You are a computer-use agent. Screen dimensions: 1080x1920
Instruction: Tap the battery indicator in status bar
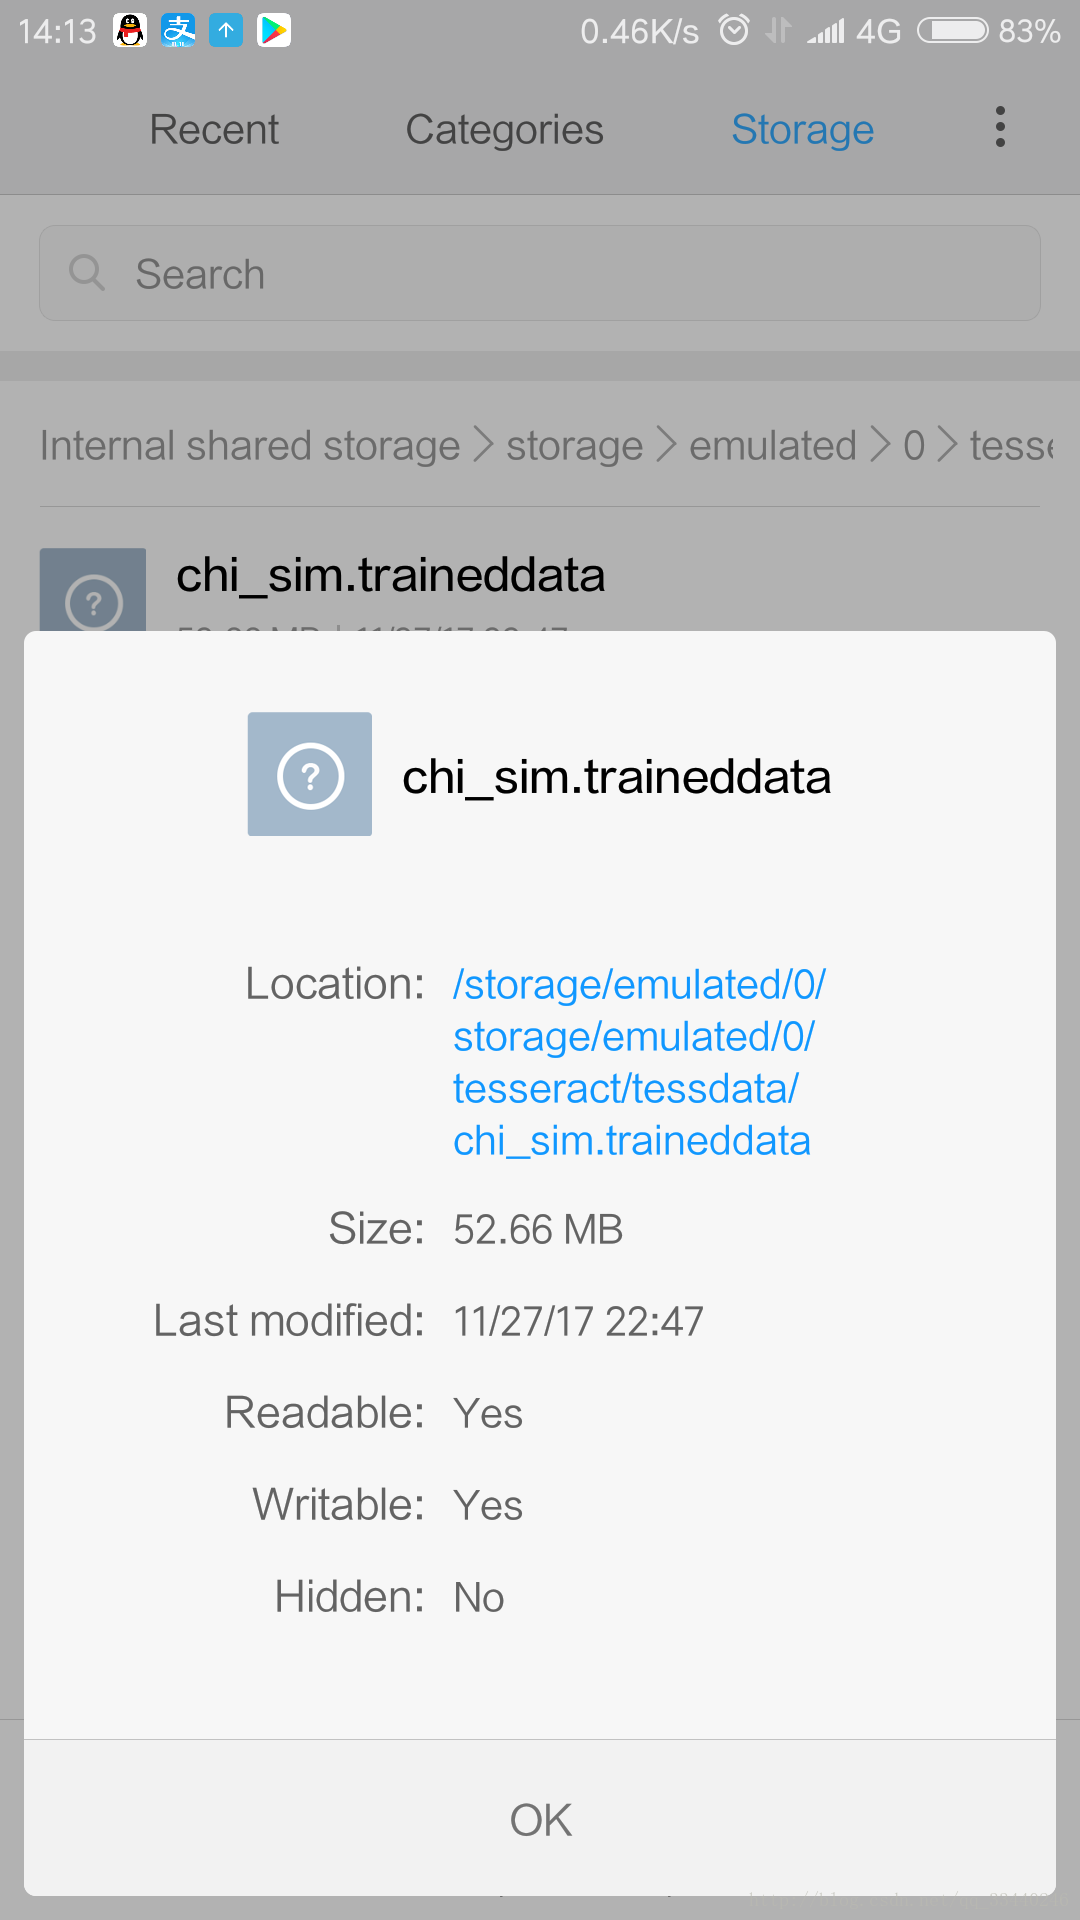coord(952,31)
